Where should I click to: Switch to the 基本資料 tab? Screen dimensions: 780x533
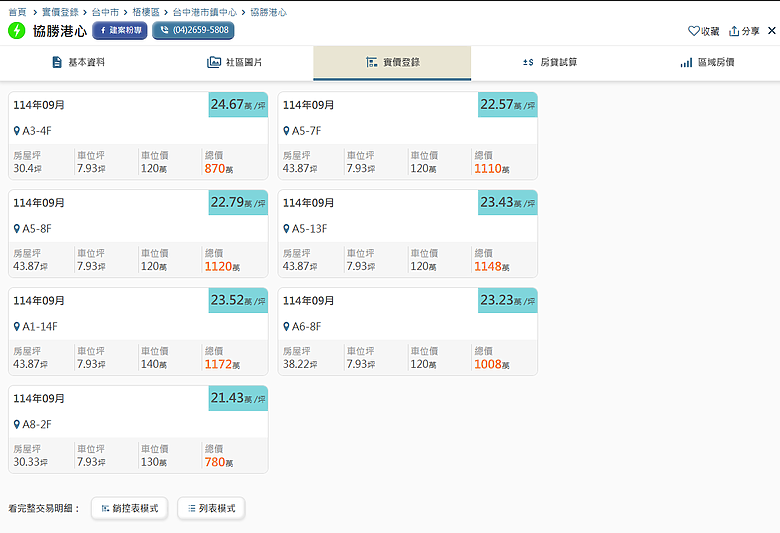tap(78, 62)
